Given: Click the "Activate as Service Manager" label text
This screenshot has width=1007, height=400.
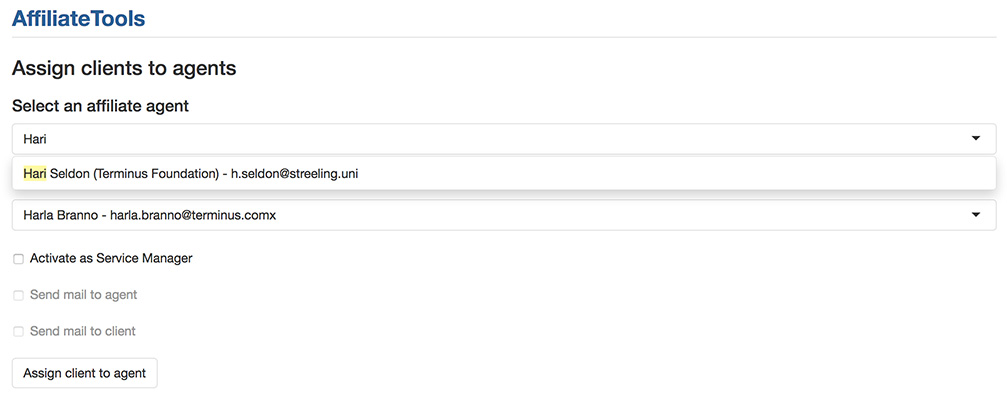Looking at the screenshot, I should pyautogui.click(x=111, y=258).
